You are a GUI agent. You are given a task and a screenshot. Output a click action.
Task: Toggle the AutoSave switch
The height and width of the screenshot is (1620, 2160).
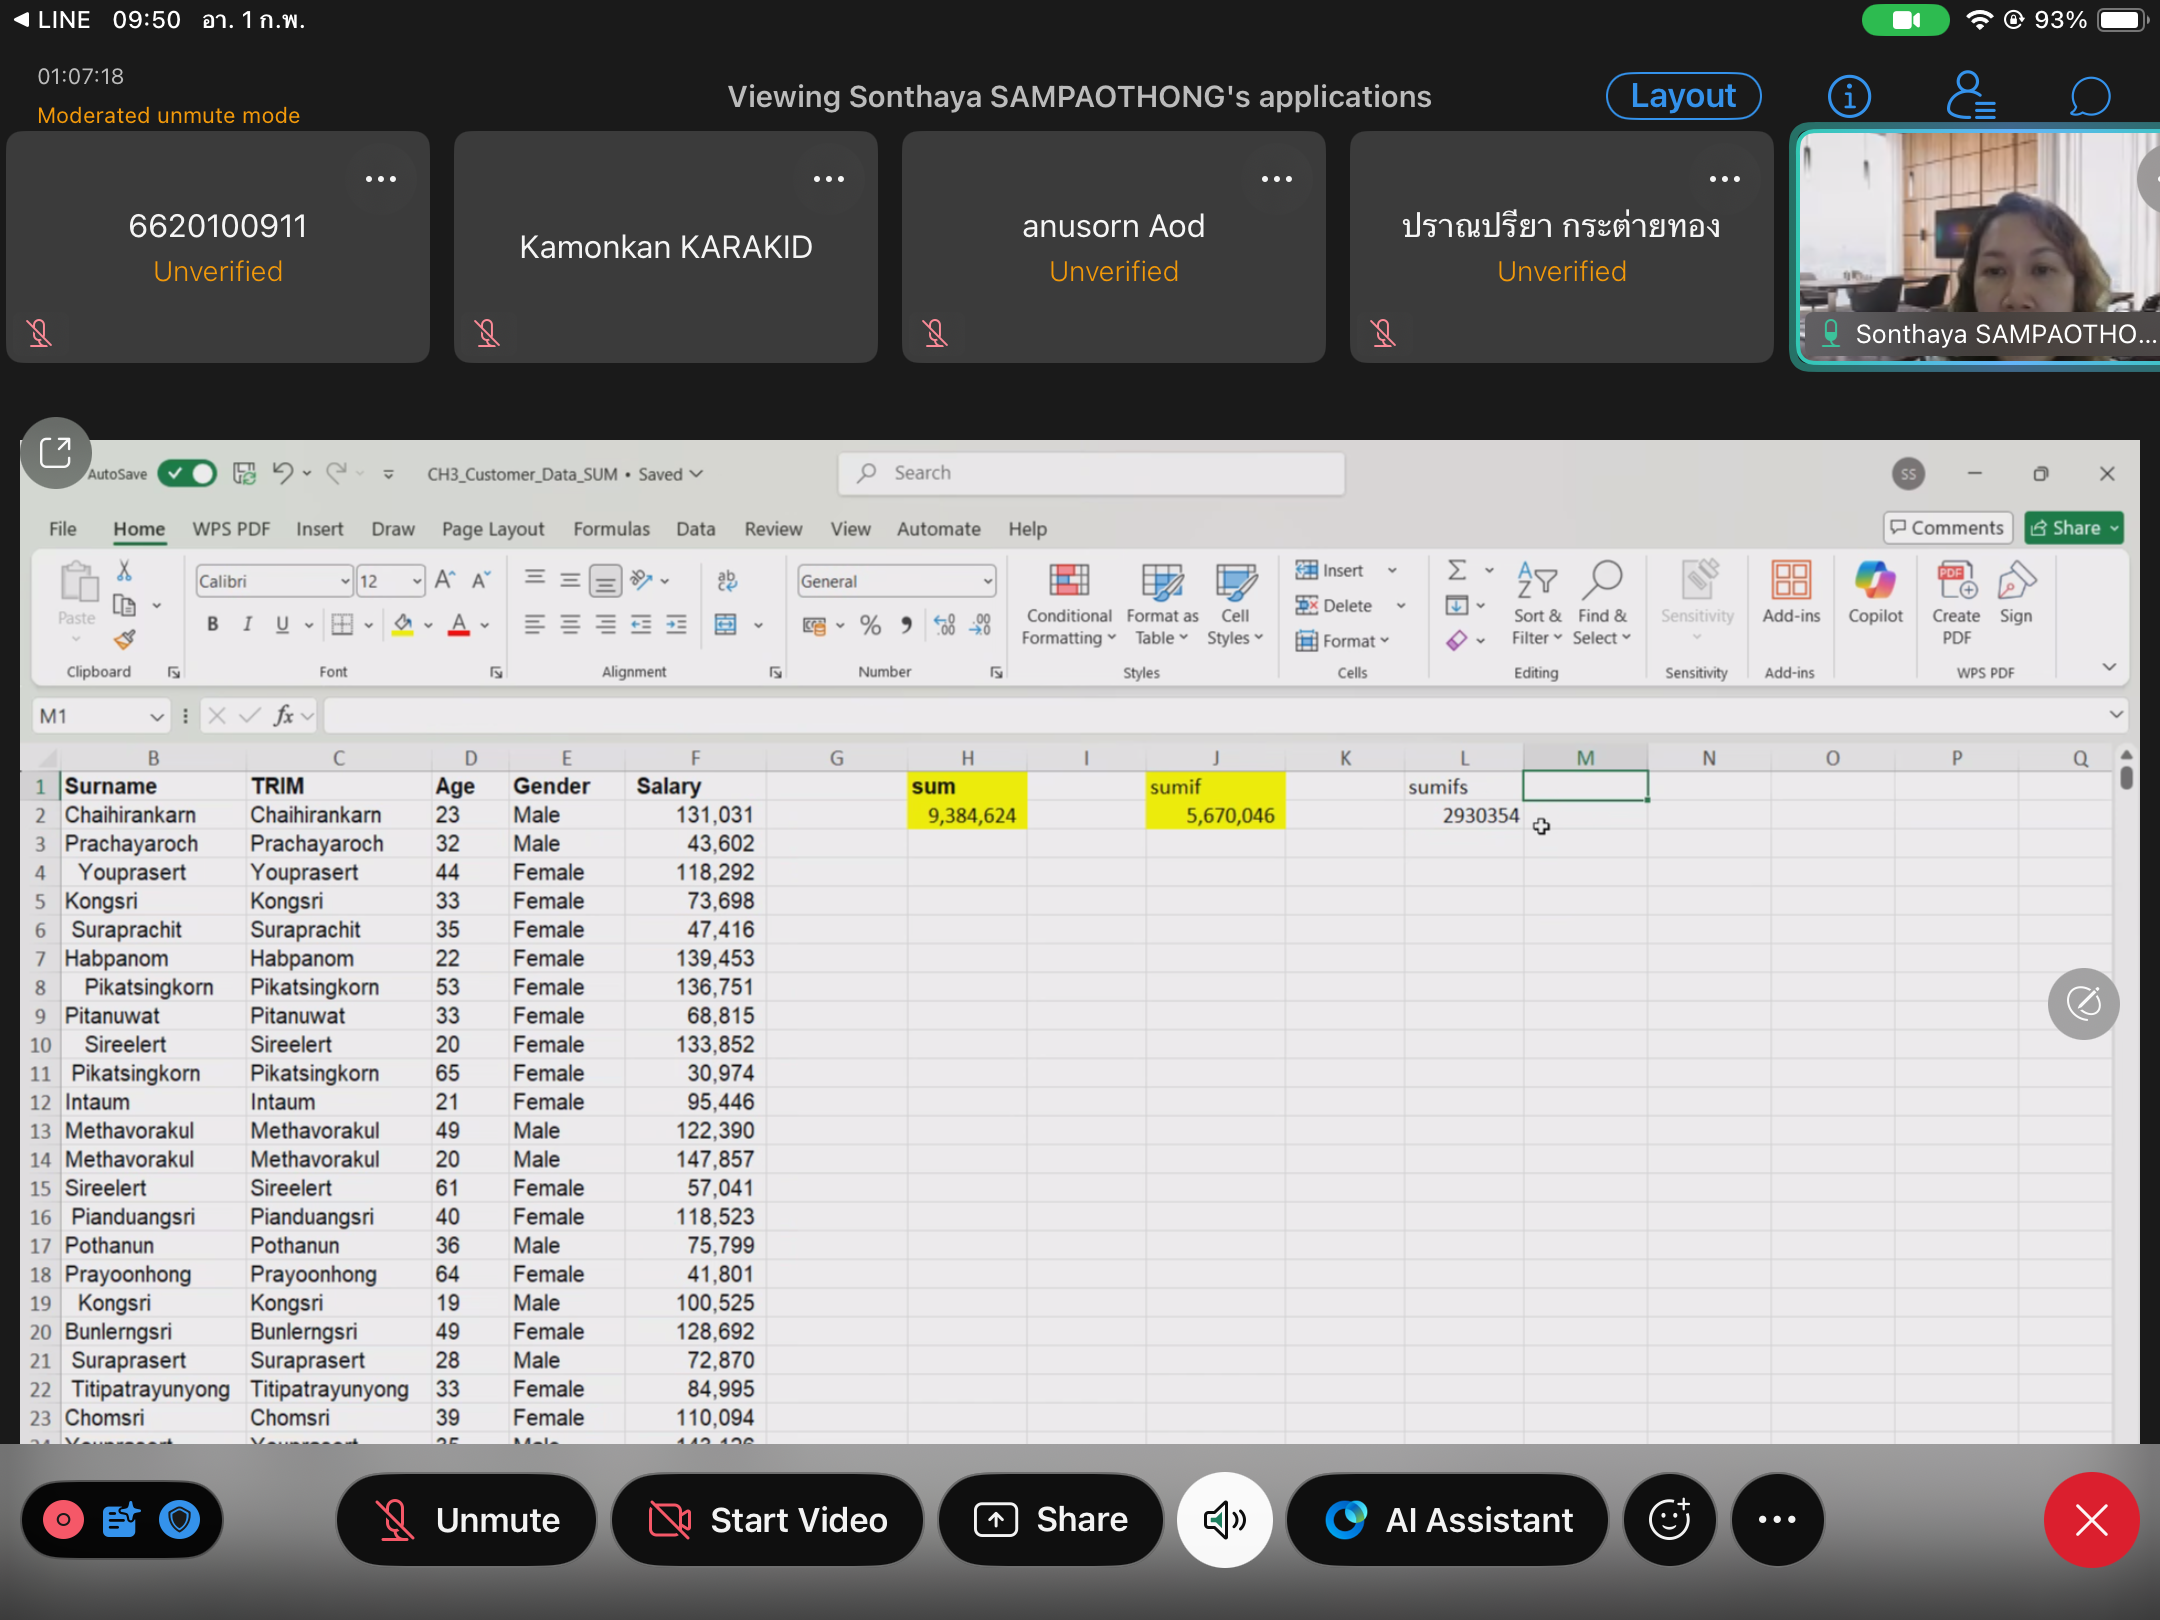(188, 473)
